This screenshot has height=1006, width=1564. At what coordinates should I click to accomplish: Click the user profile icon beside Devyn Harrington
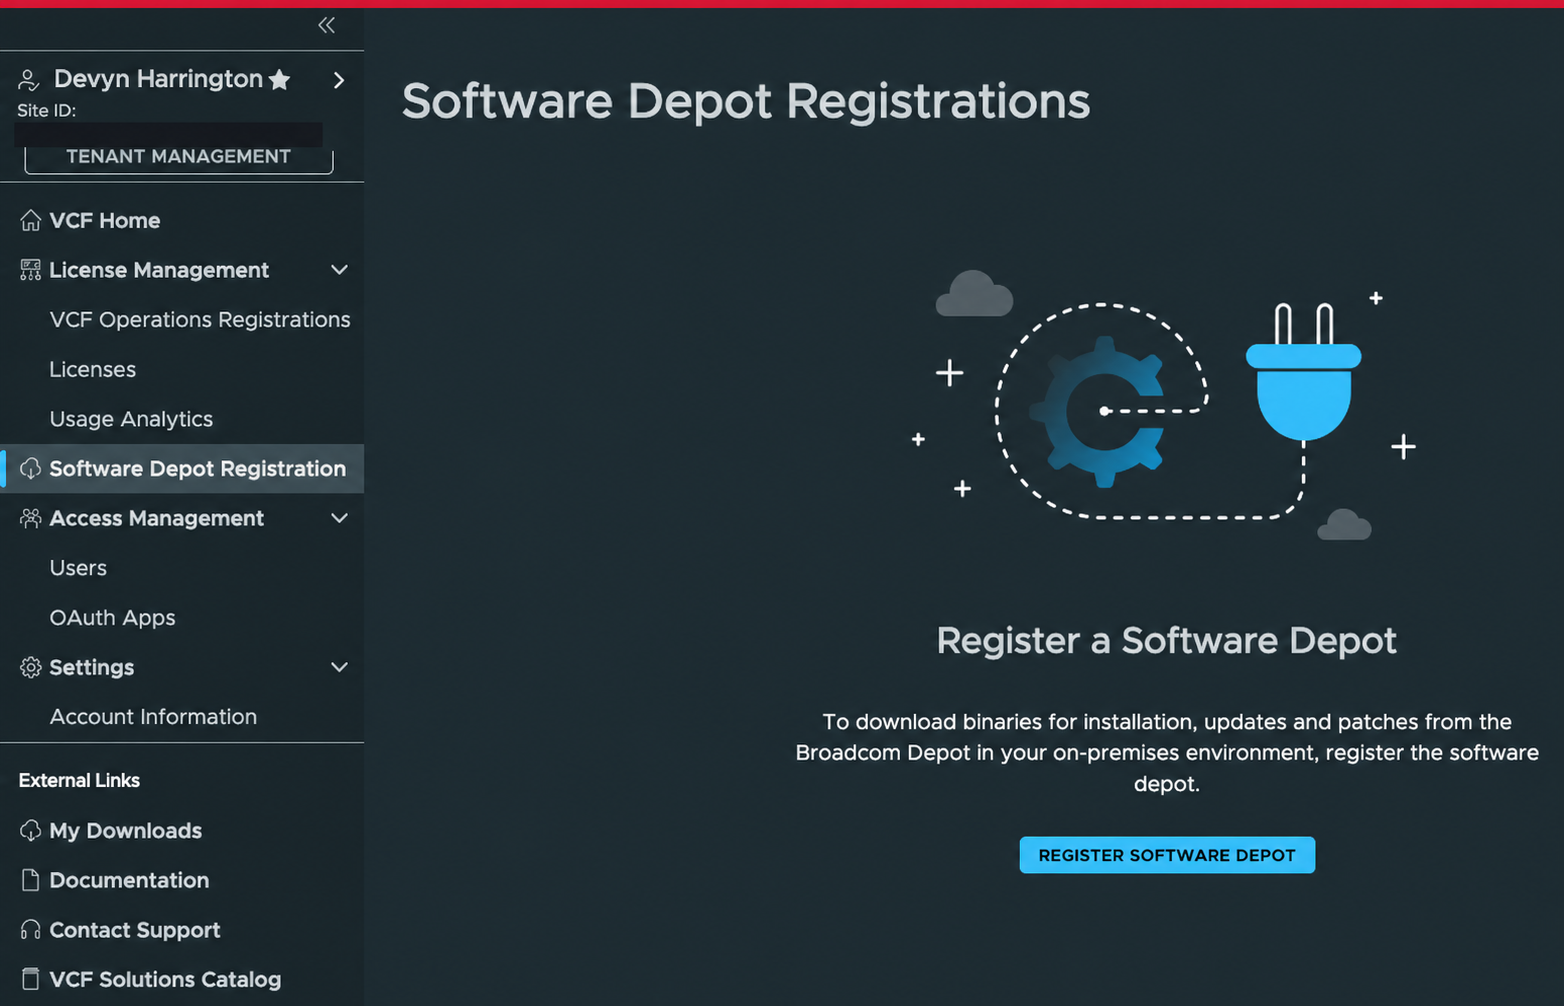pyautogui.click(x=29, y=80)
